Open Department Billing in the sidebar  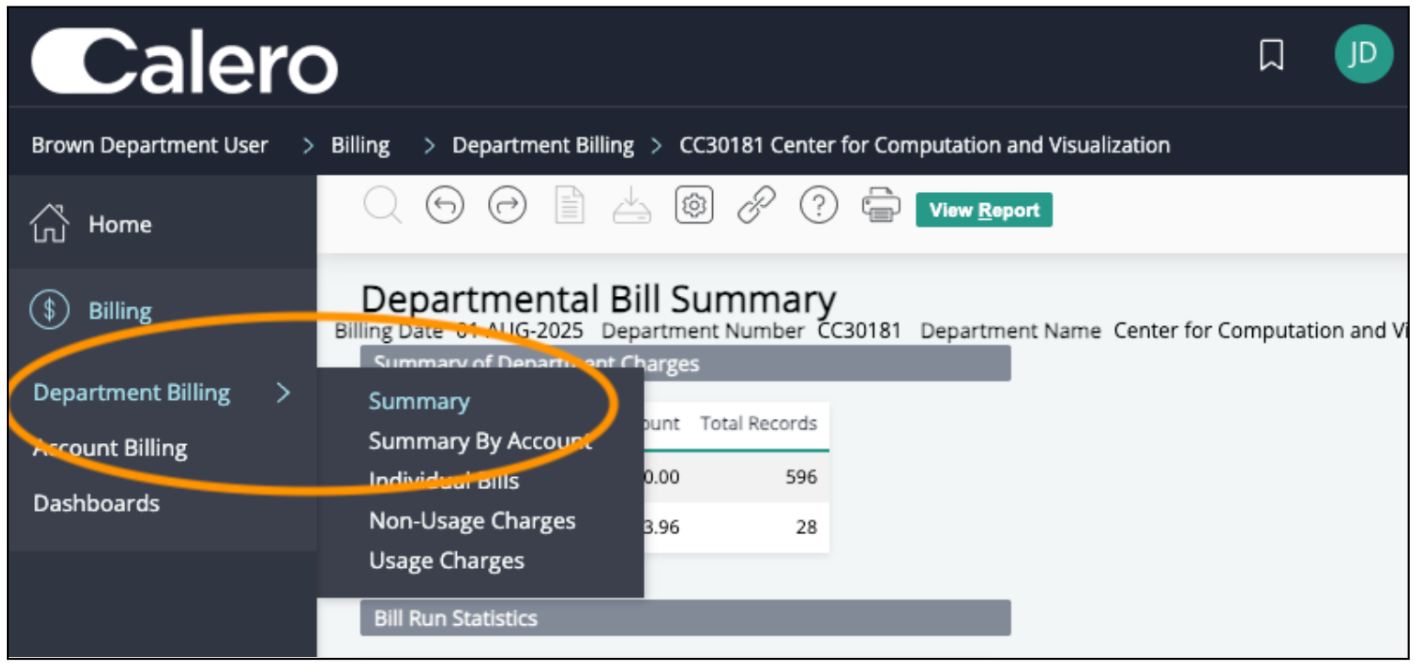pos(132,393)
